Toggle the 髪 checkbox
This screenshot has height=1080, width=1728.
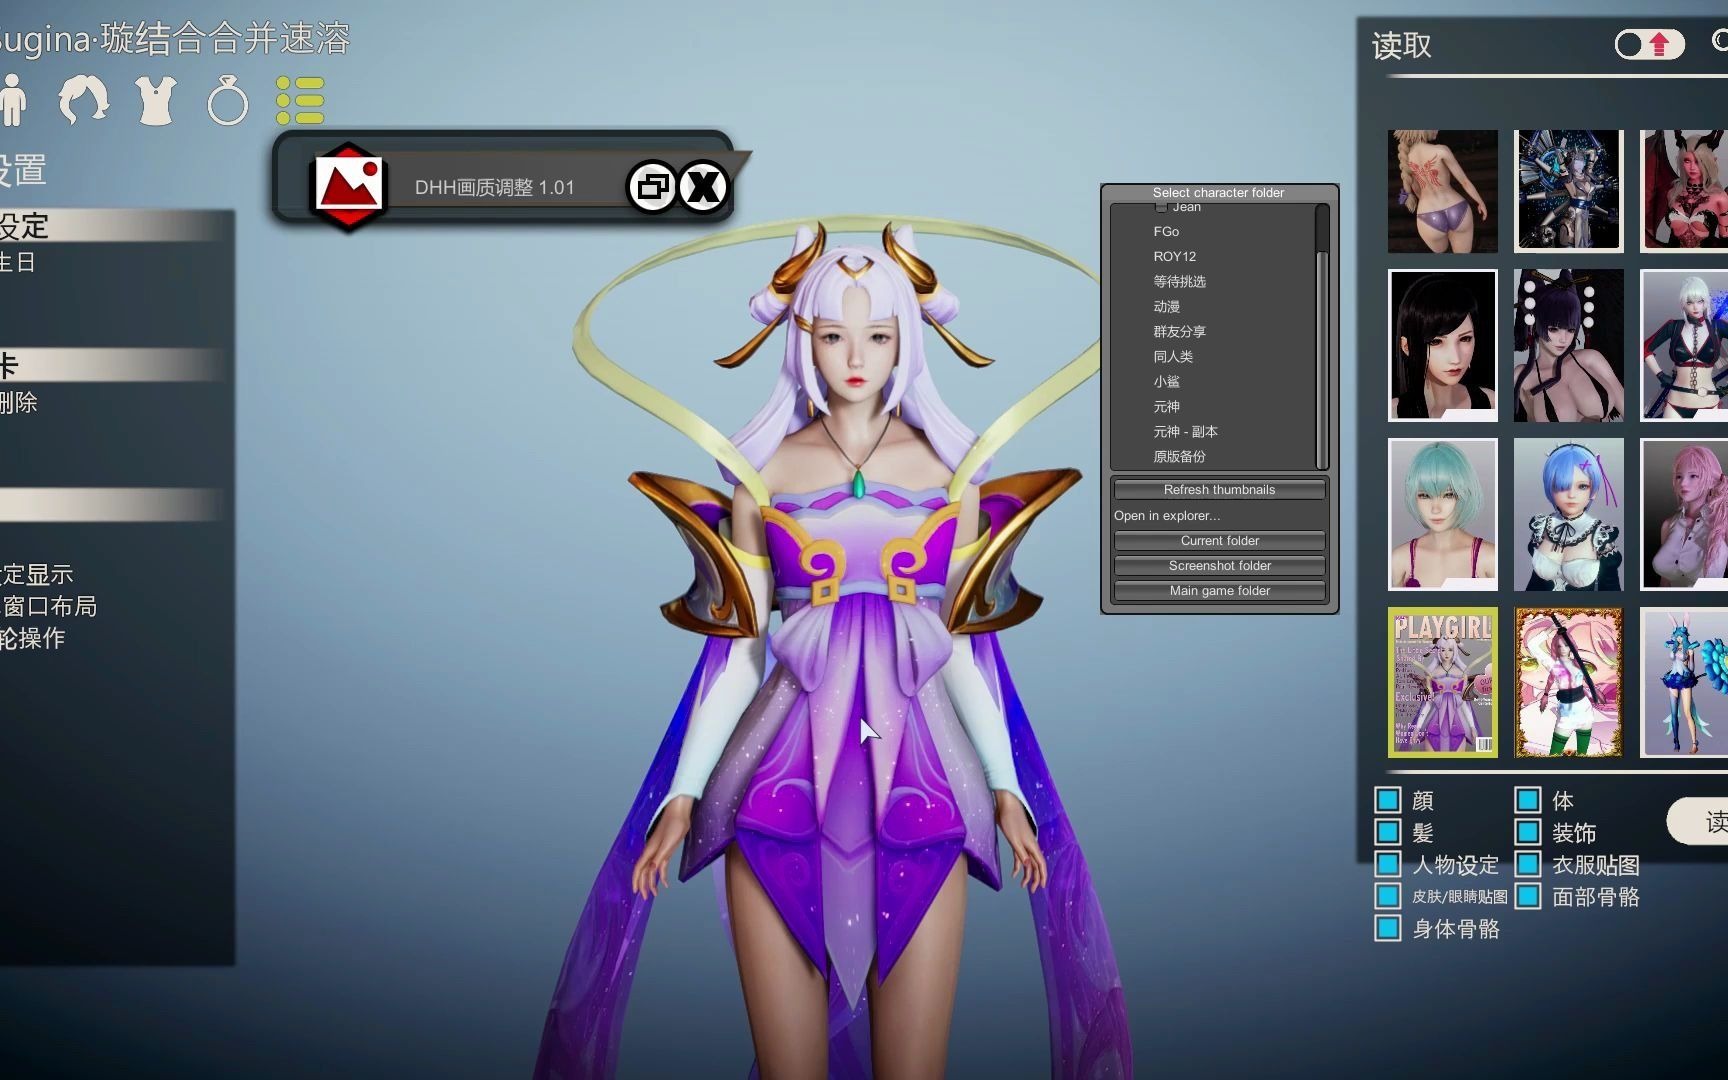pos(1387,832)
